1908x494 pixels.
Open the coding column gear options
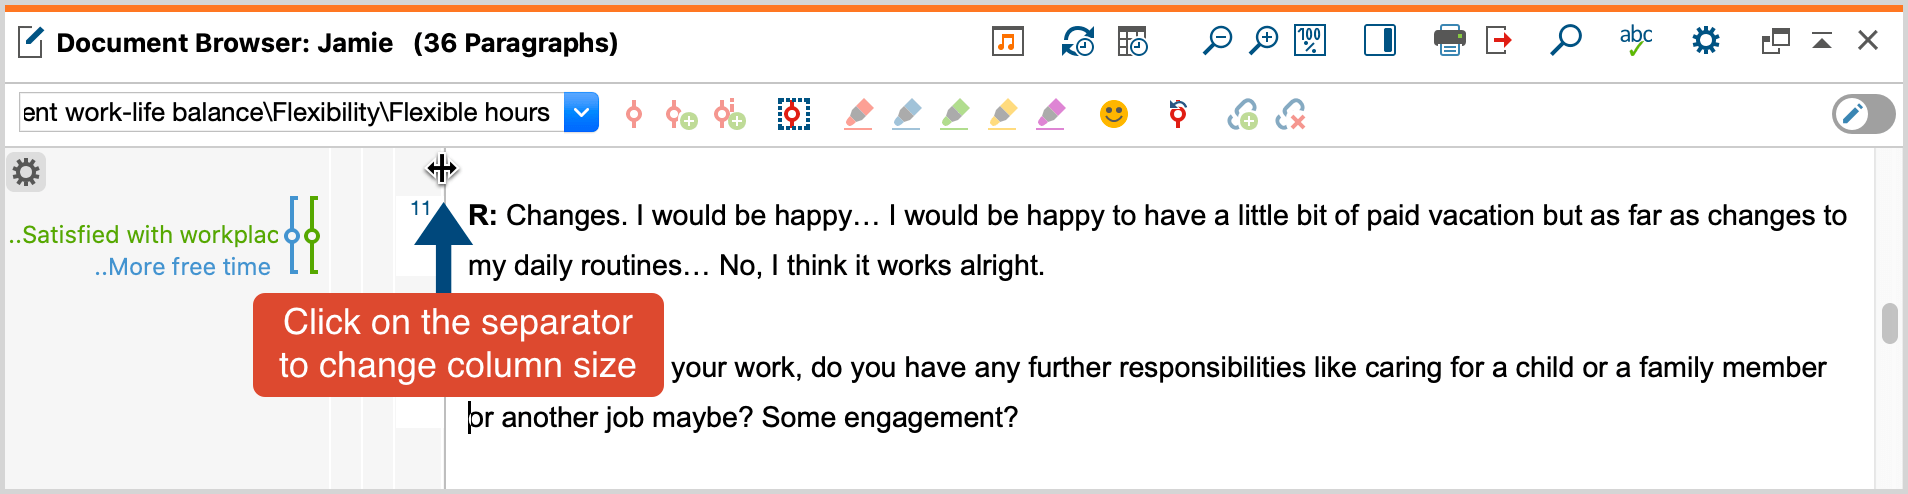[26, 172]
